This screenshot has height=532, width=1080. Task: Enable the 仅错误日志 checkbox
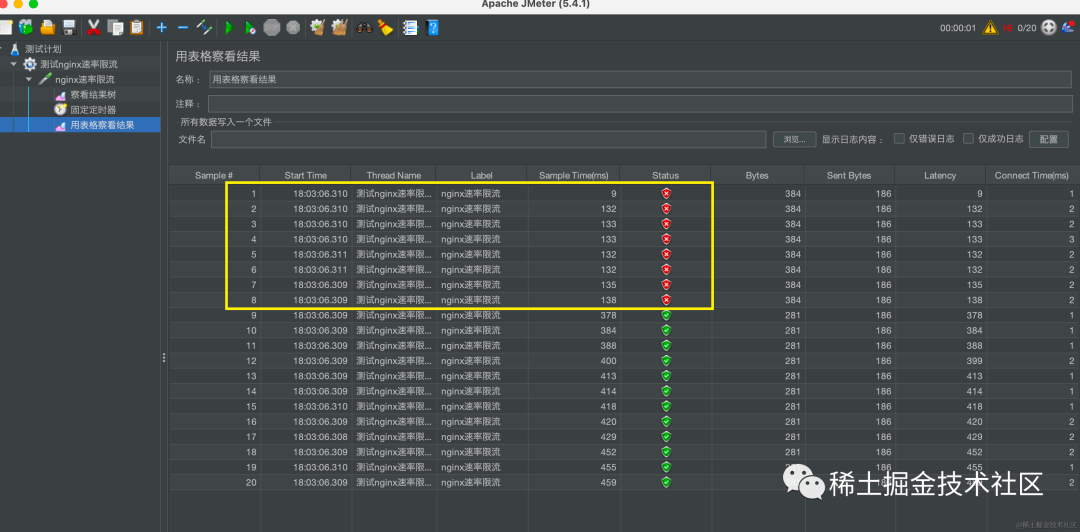(899, 139)
